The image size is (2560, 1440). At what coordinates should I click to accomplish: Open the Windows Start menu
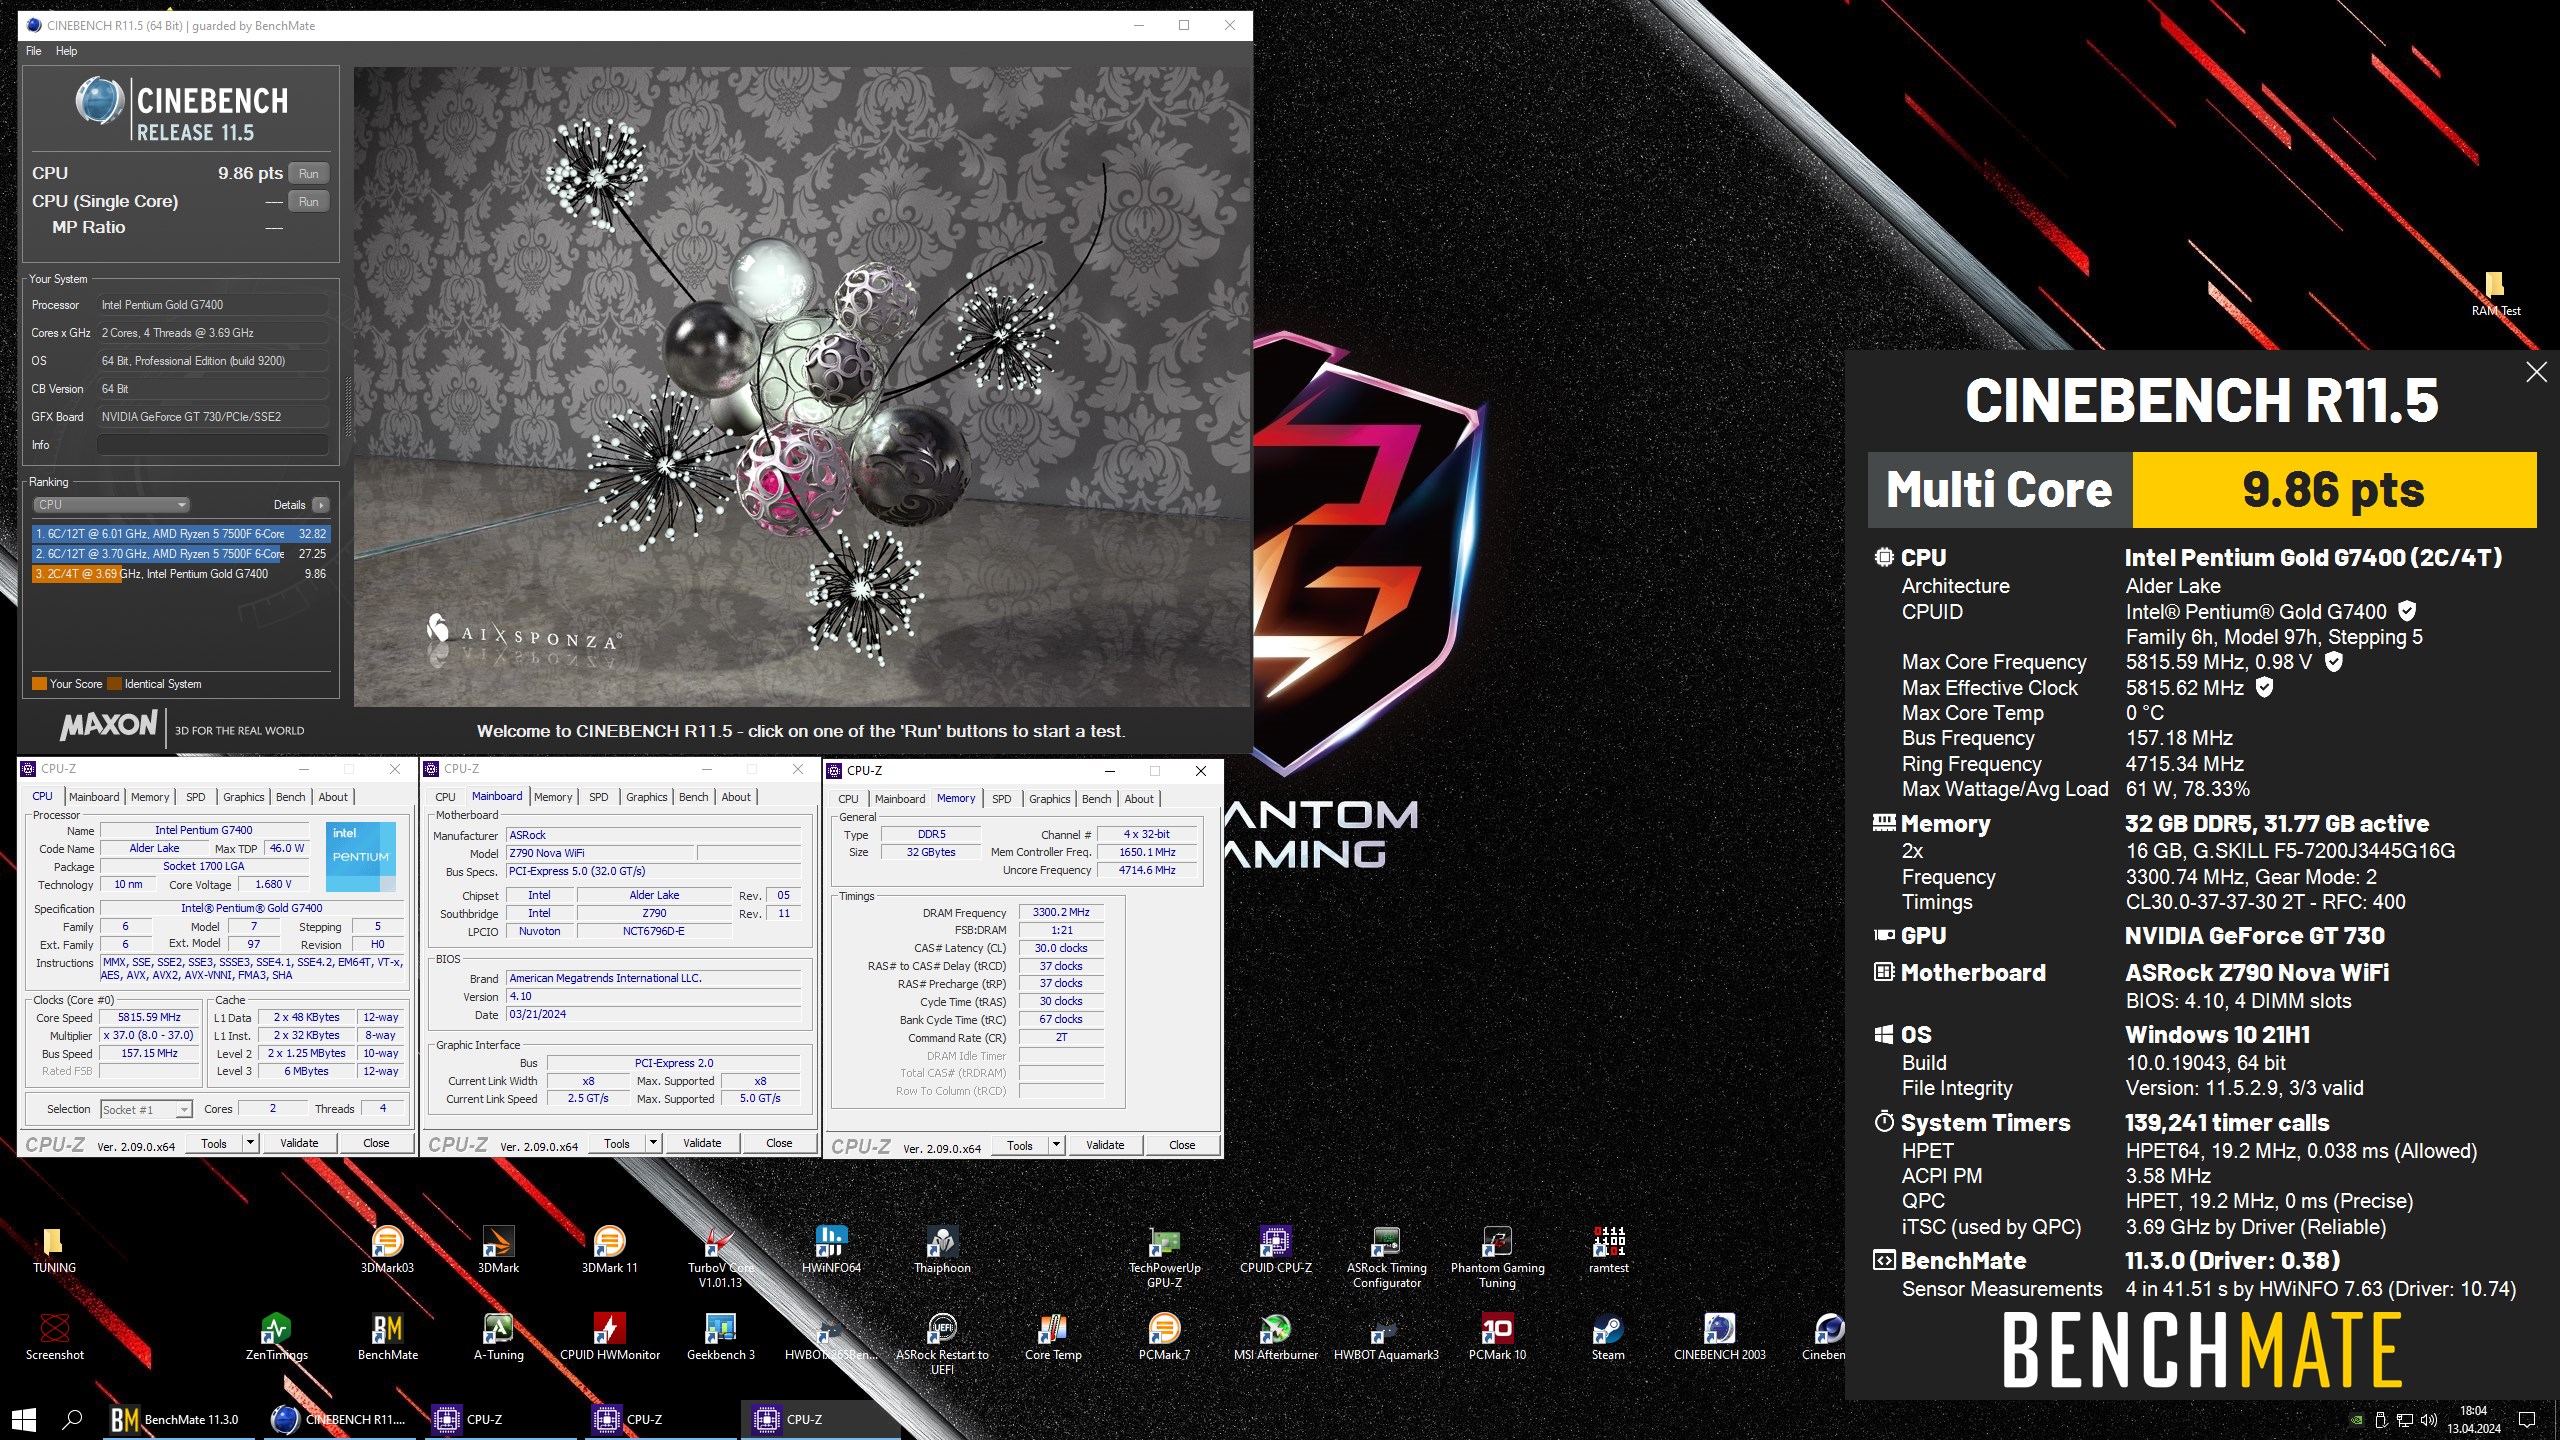coord(24,1419)
